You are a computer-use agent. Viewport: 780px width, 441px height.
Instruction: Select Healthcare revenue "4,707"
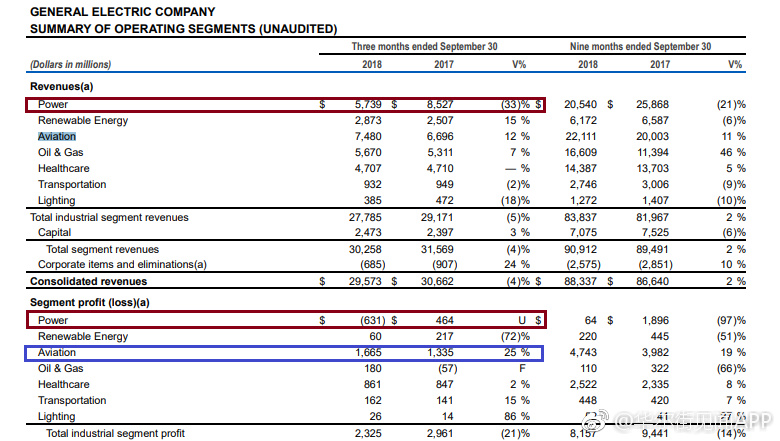click(x=368, y=168)
